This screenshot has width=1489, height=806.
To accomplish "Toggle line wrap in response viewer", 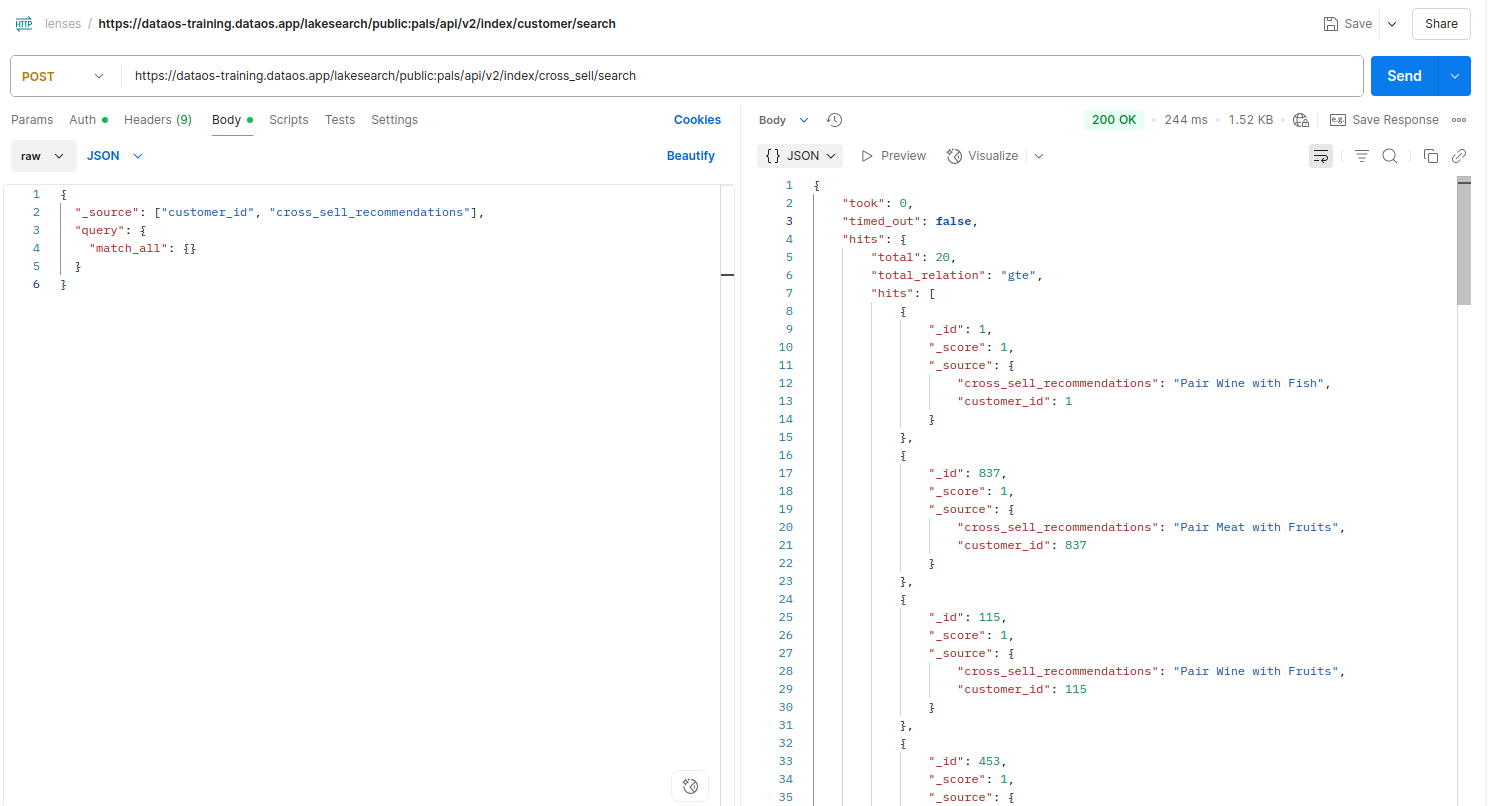I will (x=1321, y=156).
